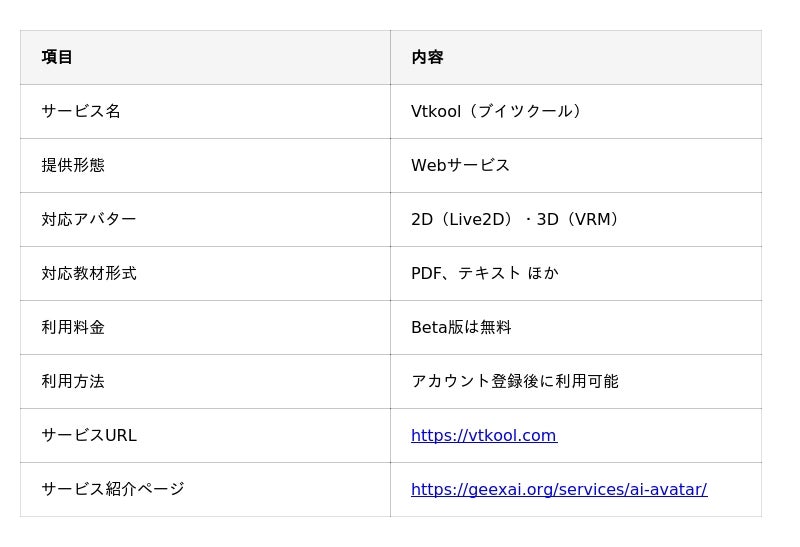The image size is (800, 547).
Task: Select the 対応アバター row label
Action: click(89, 219)
